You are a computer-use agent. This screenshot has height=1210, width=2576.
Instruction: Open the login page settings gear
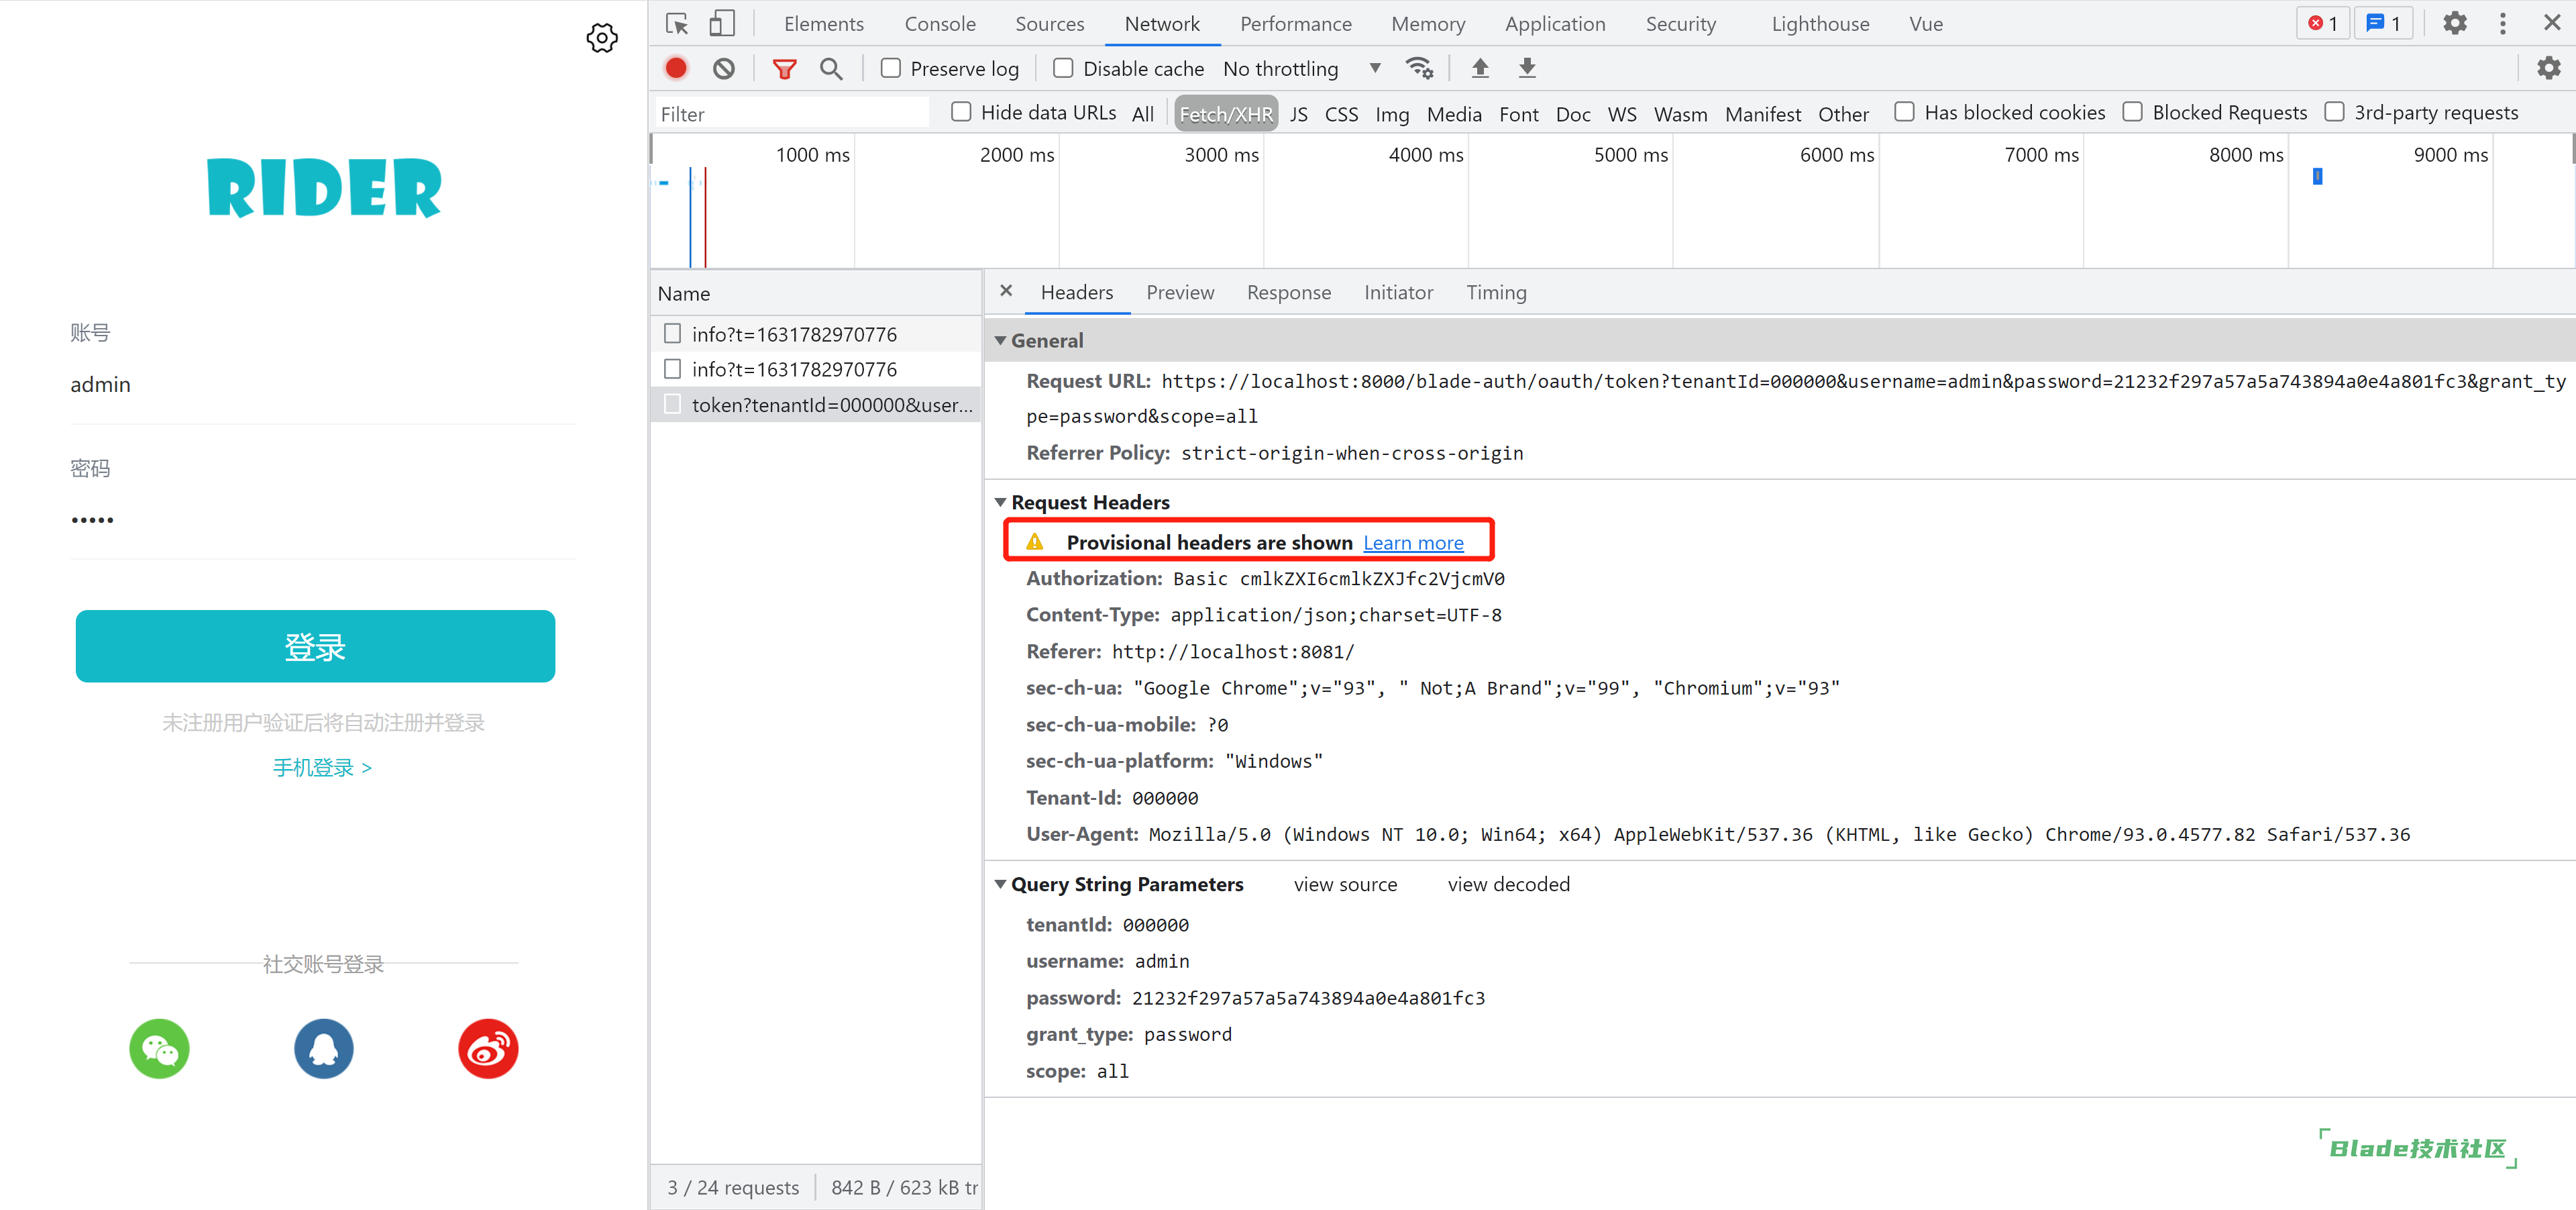coord(602,38)
